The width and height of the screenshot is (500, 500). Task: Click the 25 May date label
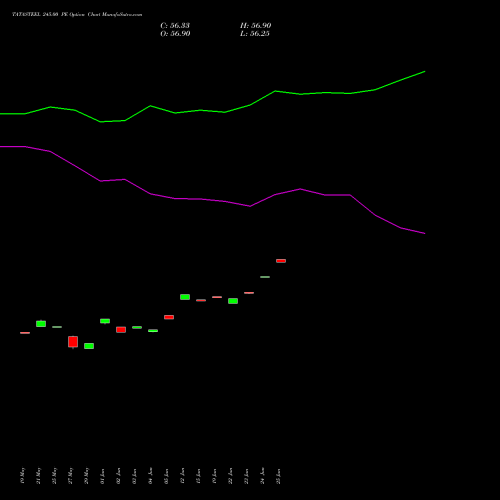click(x=55, y=476)
